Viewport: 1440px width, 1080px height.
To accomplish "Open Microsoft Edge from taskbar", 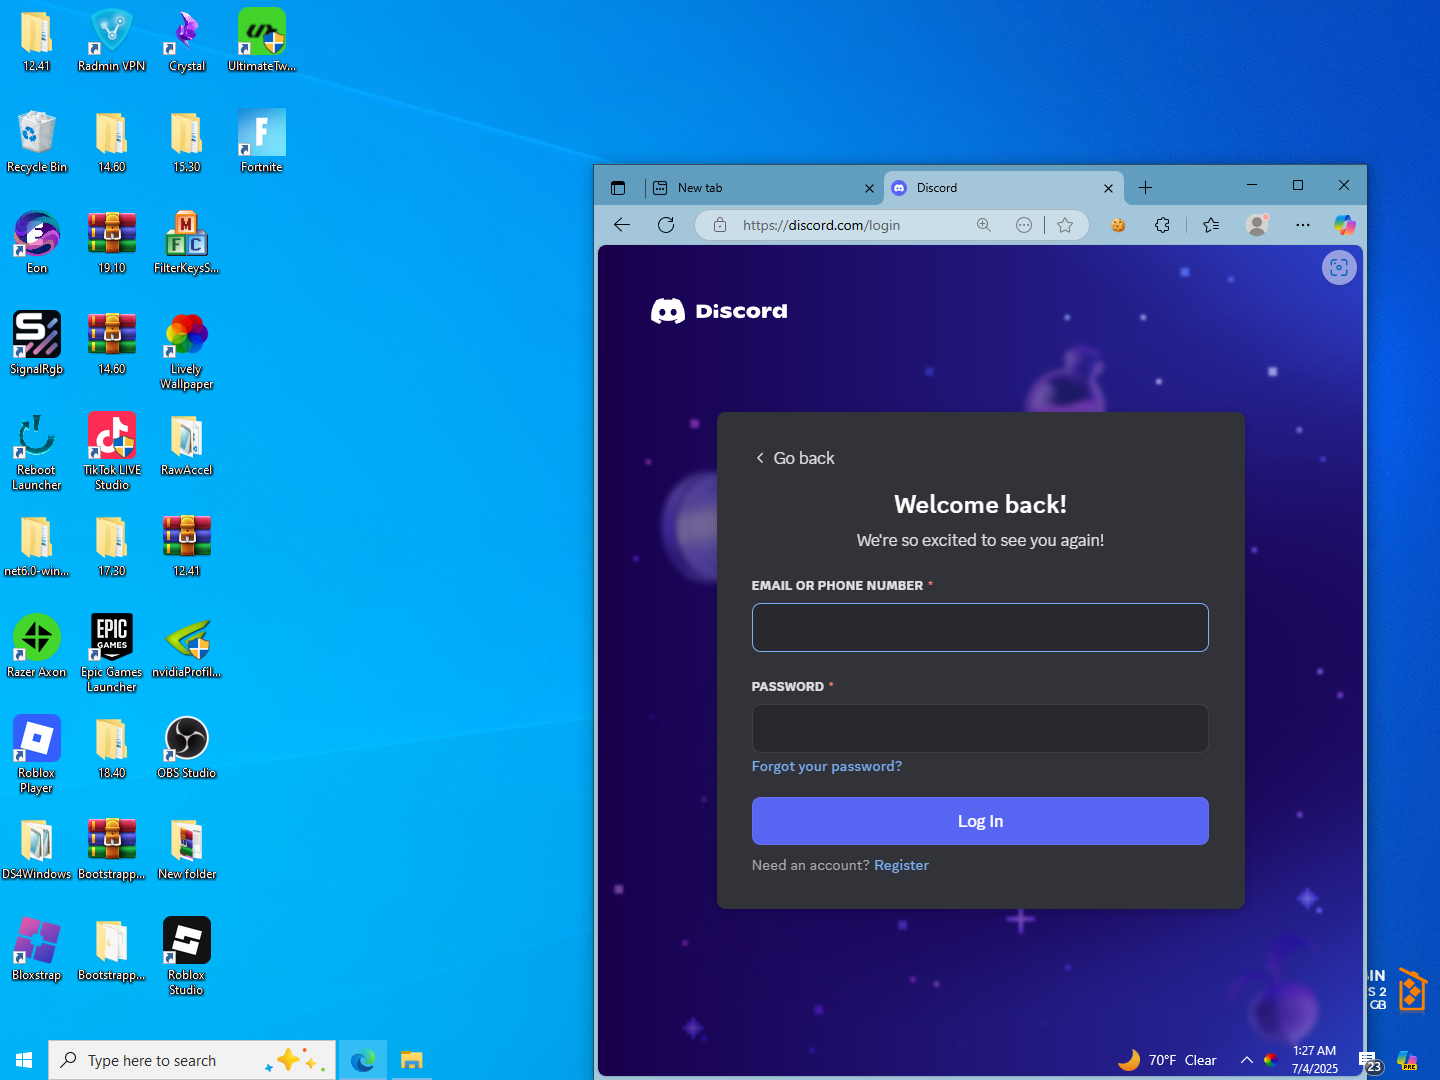I will [363, 1060].
